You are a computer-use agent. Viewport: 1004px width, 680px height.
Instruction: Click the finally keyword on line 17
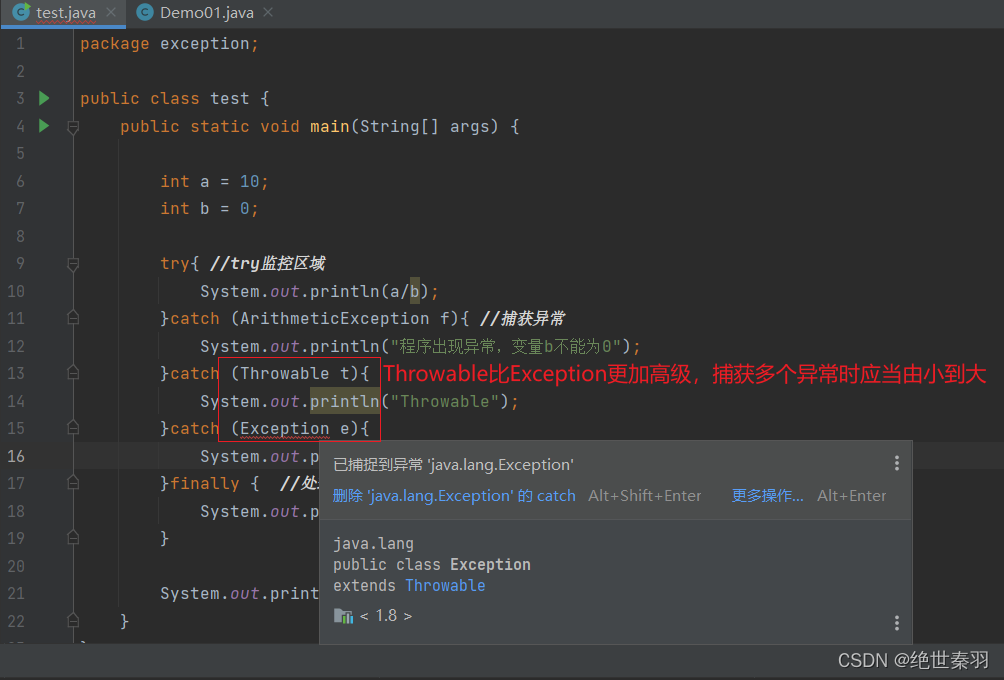pos(205,483)
